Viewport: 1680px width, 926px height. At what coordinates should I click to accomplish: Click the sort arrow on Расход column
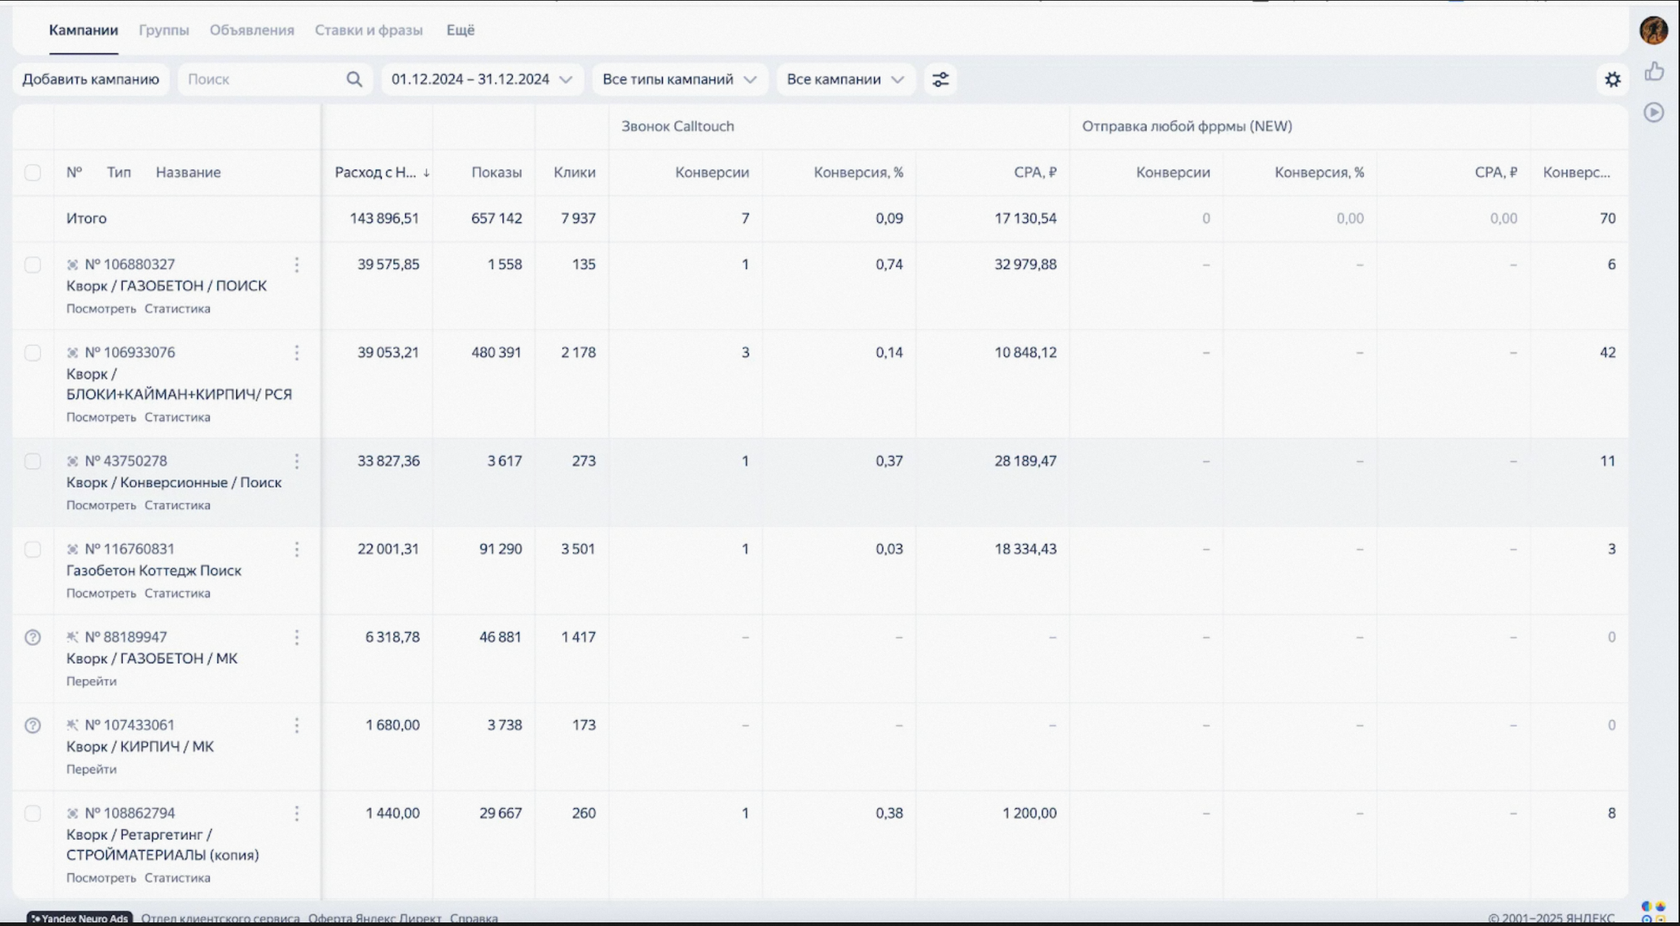[426, 173]
